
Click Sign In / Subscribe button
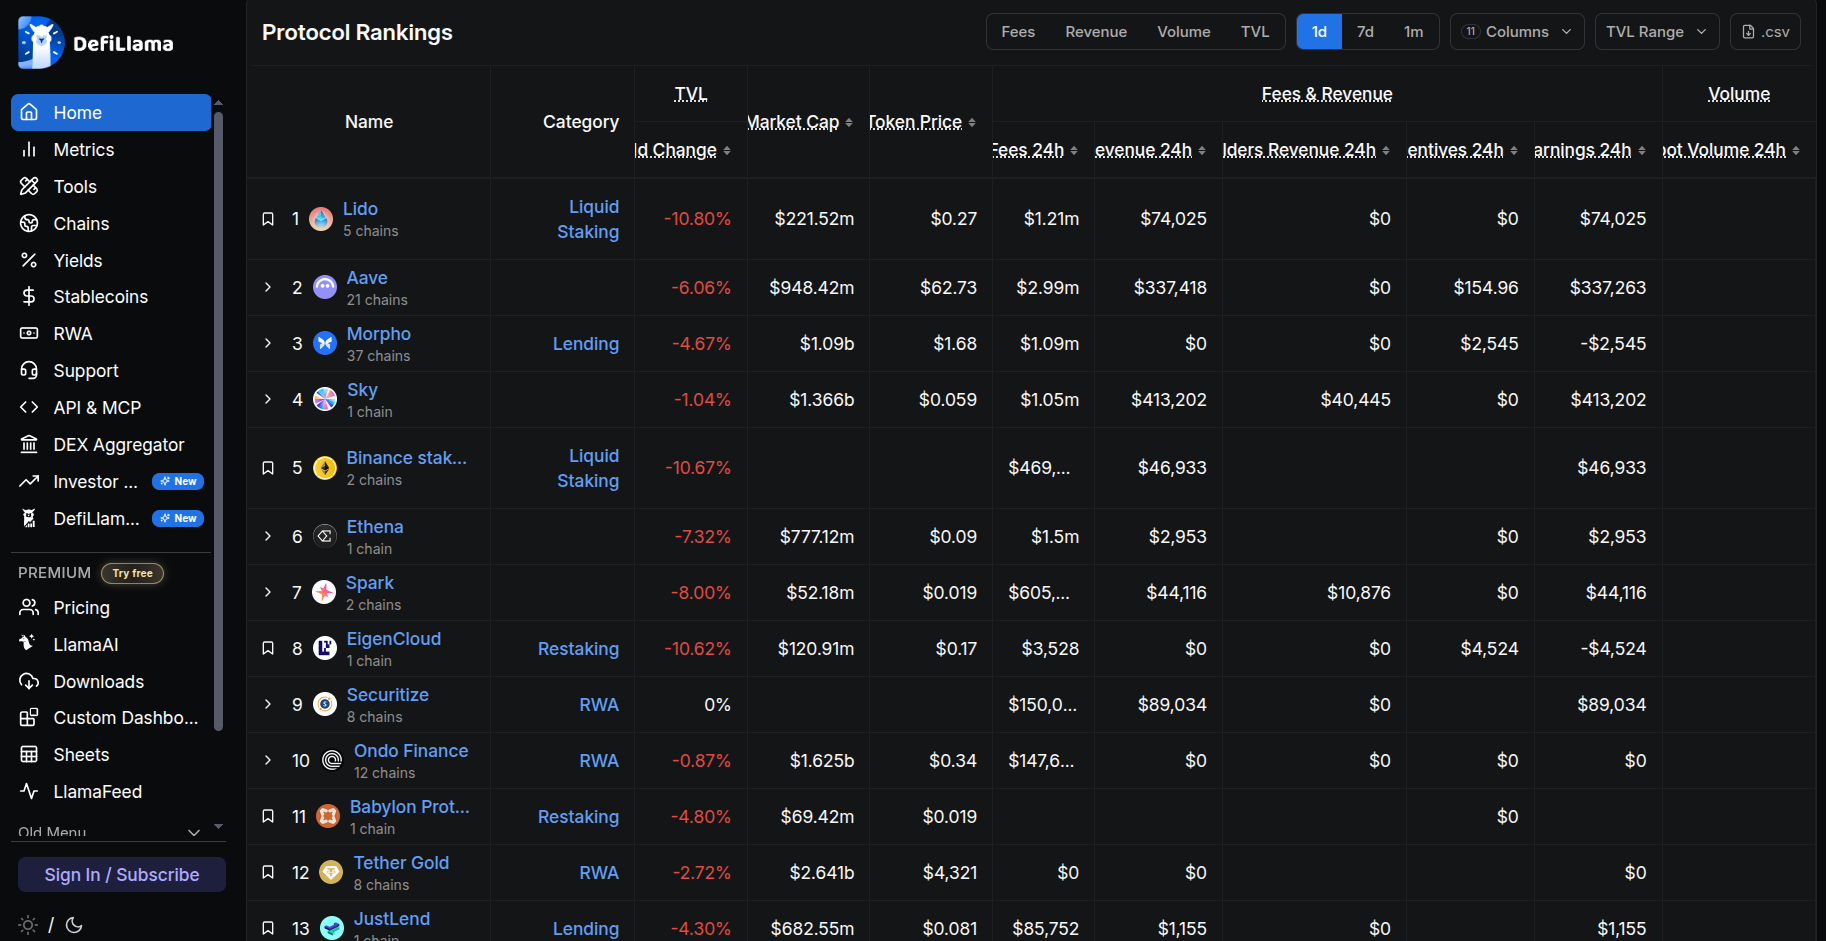pyautogui.click(x=122, y=875)
